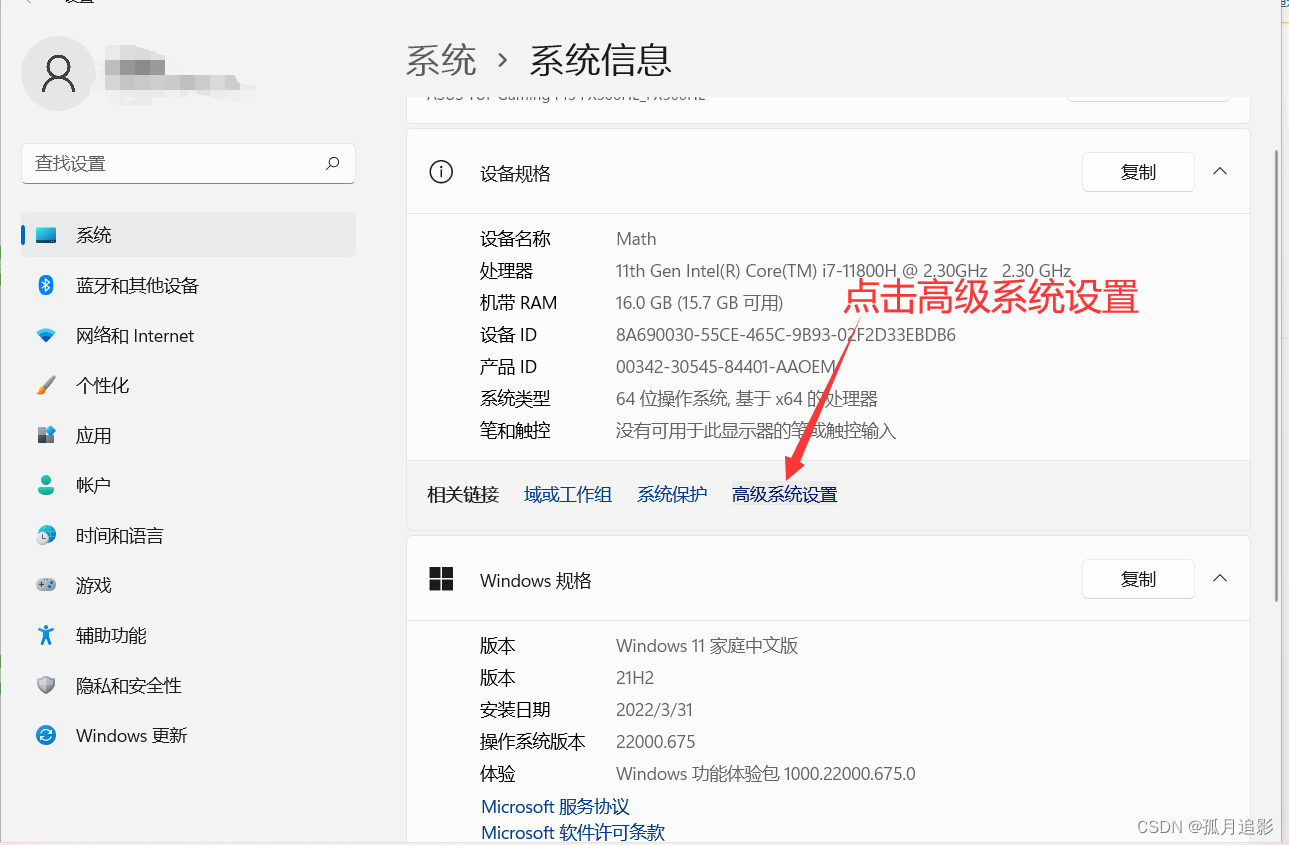
Task: Click the Windows Update sync icon
Action: pyautogui.click(x=46, y=735)
